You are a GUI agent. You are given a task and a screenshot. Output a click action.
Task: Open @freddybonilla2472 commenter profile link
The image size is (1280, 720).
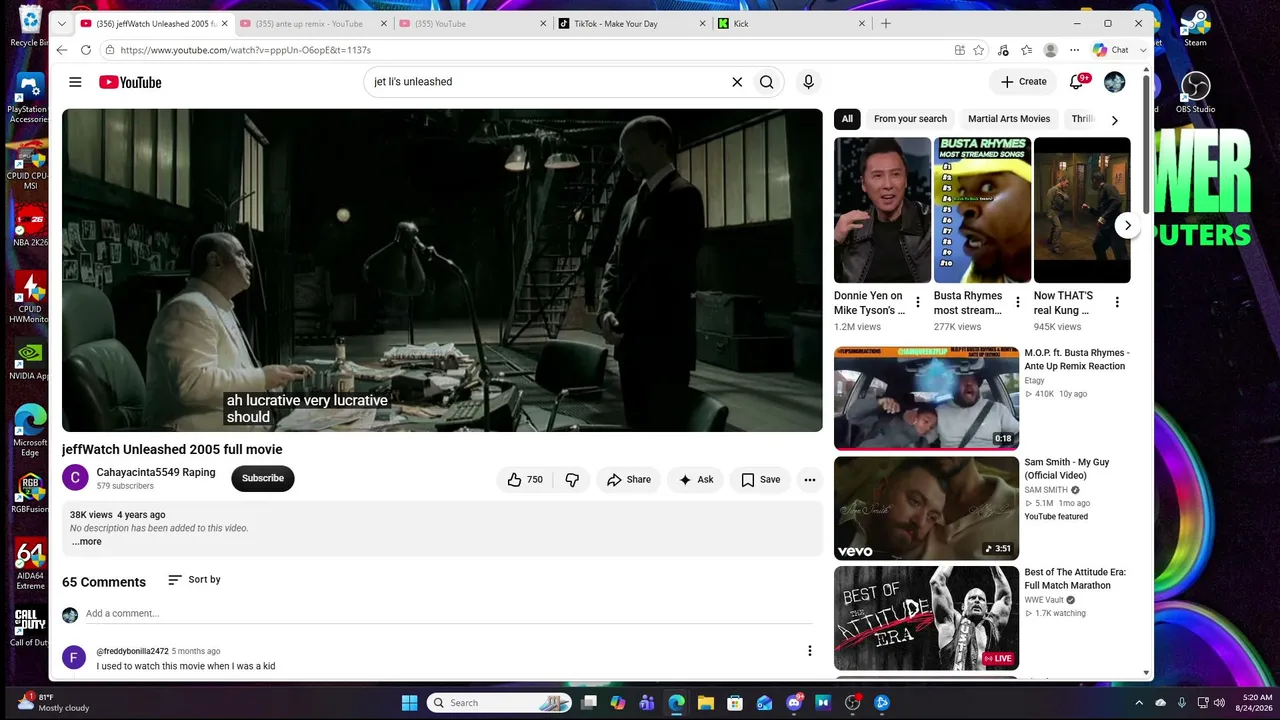coord(132,651)
